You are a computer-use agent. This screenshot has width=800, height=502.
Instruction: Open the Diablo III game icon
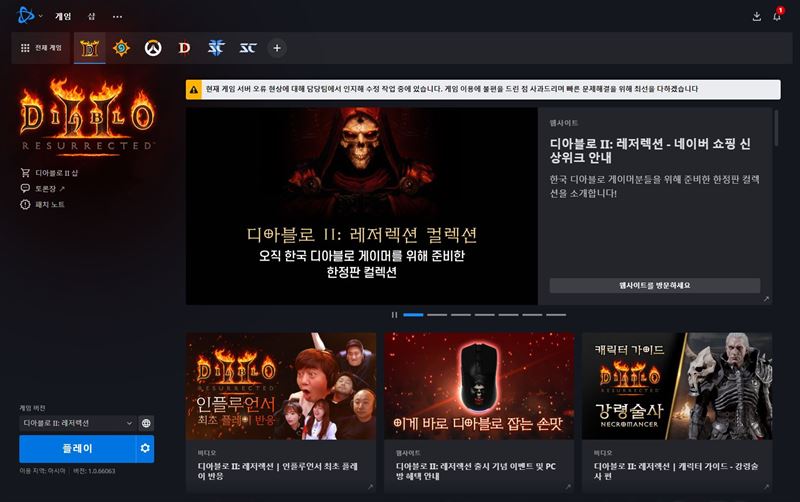click(184, 48)
